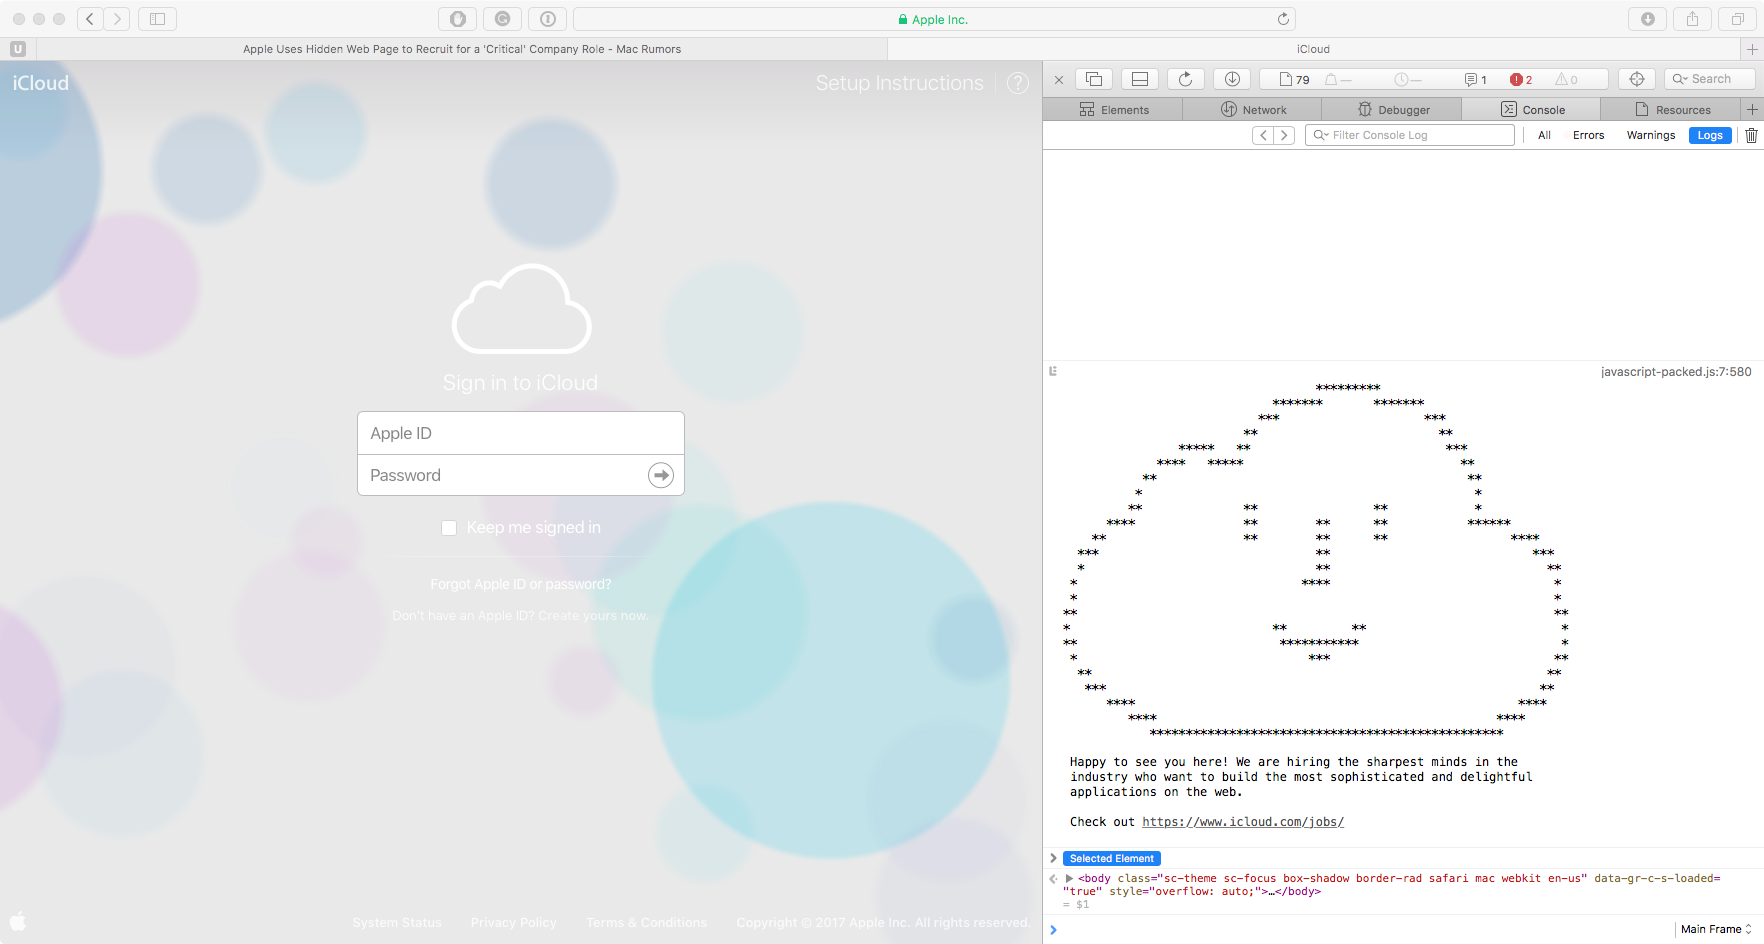Clear the console log with trash icon

1751,135
